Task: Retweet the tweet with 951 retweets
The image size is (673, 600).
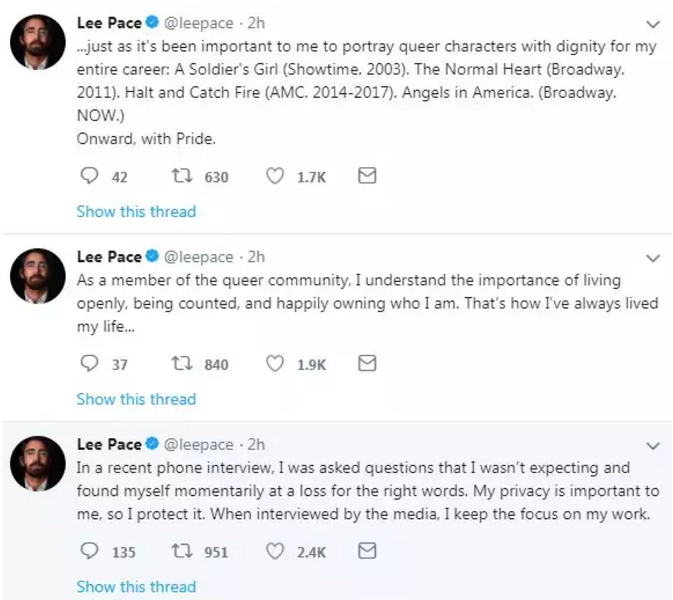Action: [181, 551]
